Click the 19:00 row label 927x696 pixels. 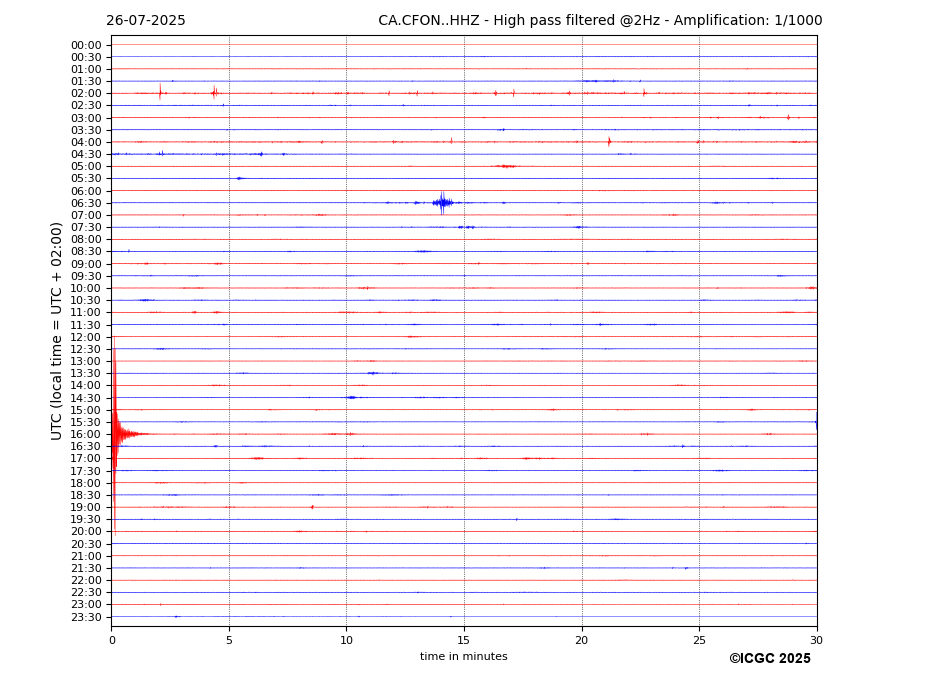tap(86, 507)
